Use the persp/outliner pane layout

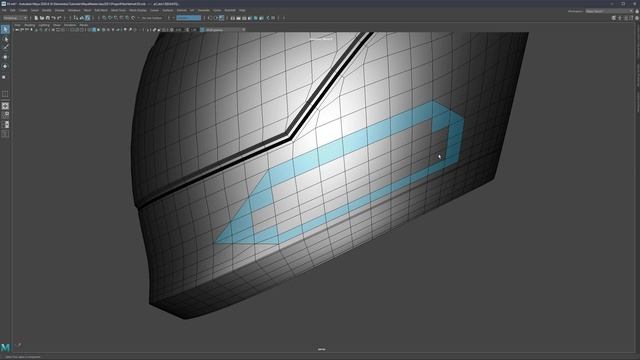tap(5, 124)
